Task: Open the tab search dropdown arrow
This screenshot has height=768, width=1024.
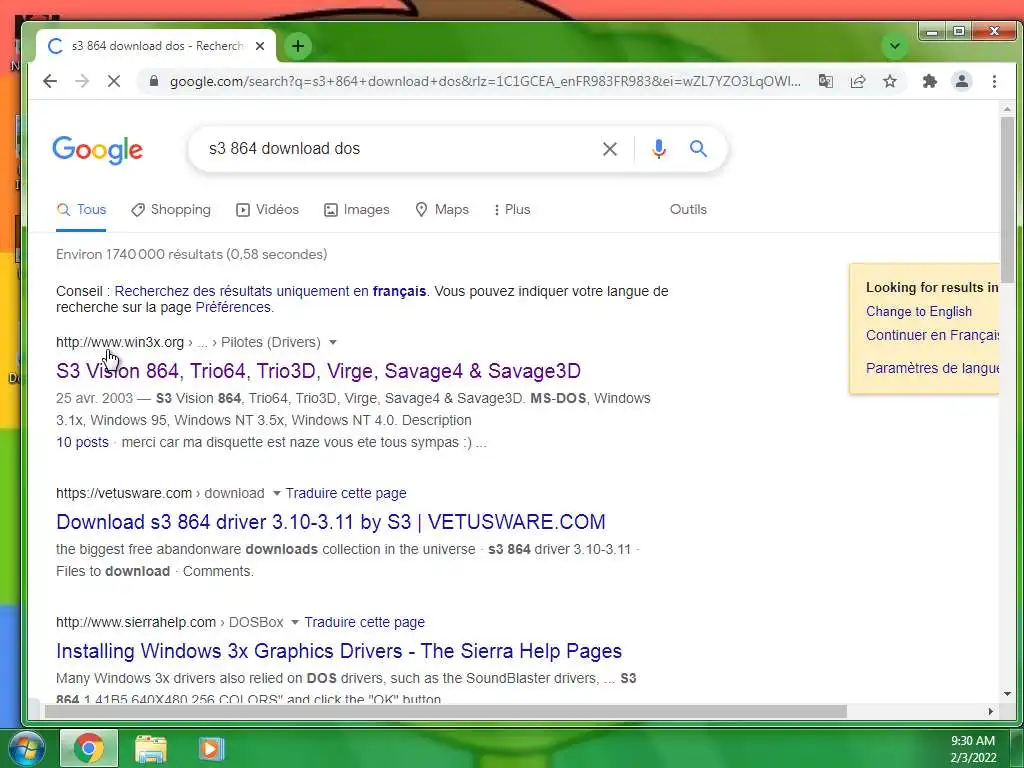Action: point(895,46)
